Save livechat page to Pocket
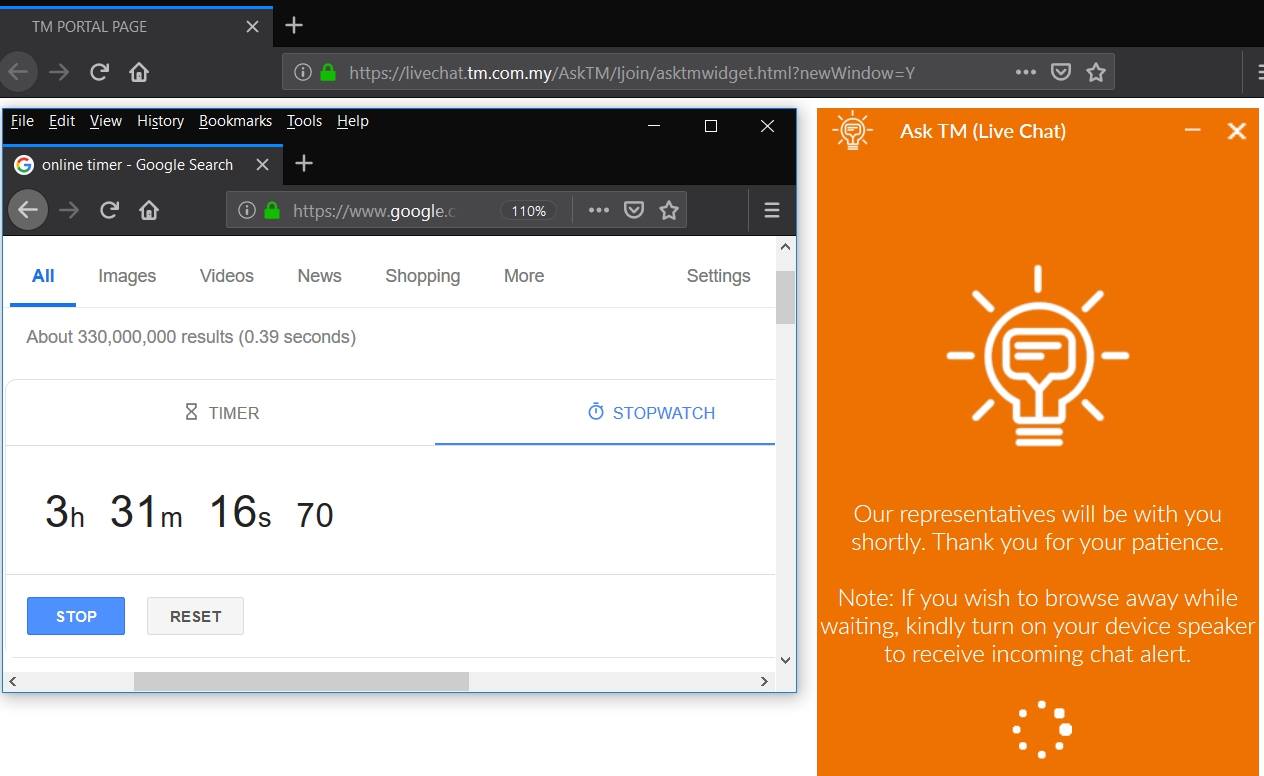The image size is (1264, 776). 1061,72
